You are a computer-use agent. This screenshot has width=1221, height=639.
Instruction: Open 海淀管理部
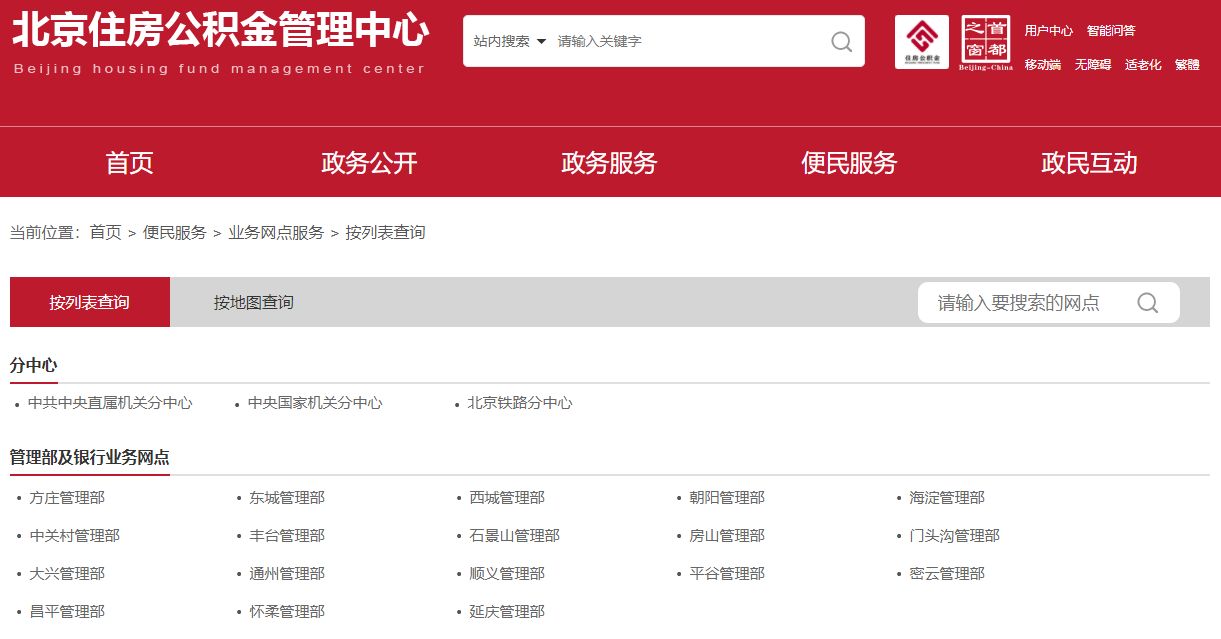947,497
